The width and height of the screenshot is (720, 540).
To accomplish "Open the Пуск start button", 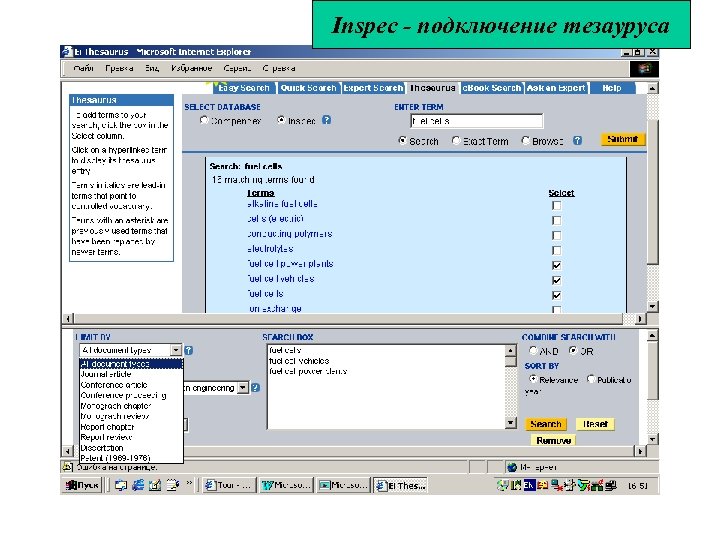I will coord(82,485).
